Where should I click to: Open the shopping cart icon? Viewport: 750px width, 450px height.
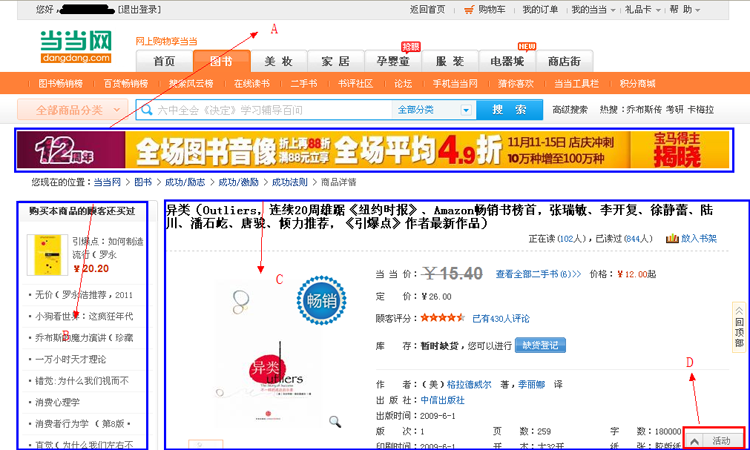coord(469,10)
